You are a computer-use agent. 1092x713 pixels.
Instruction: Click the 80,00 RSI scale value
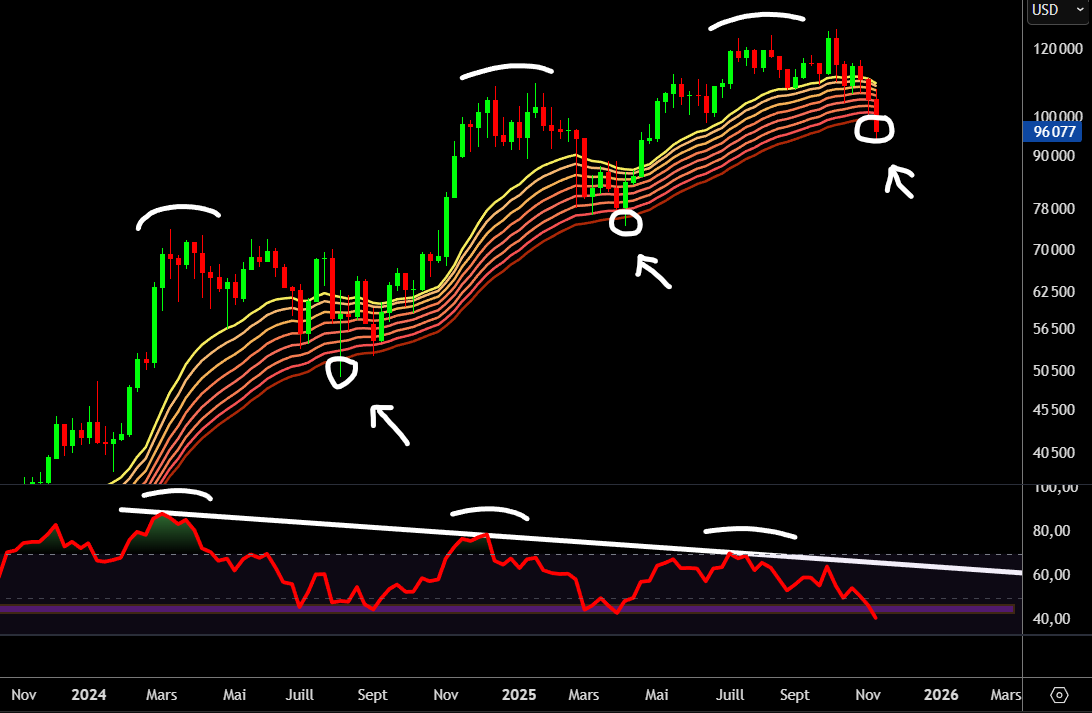tap(1051, 531)
